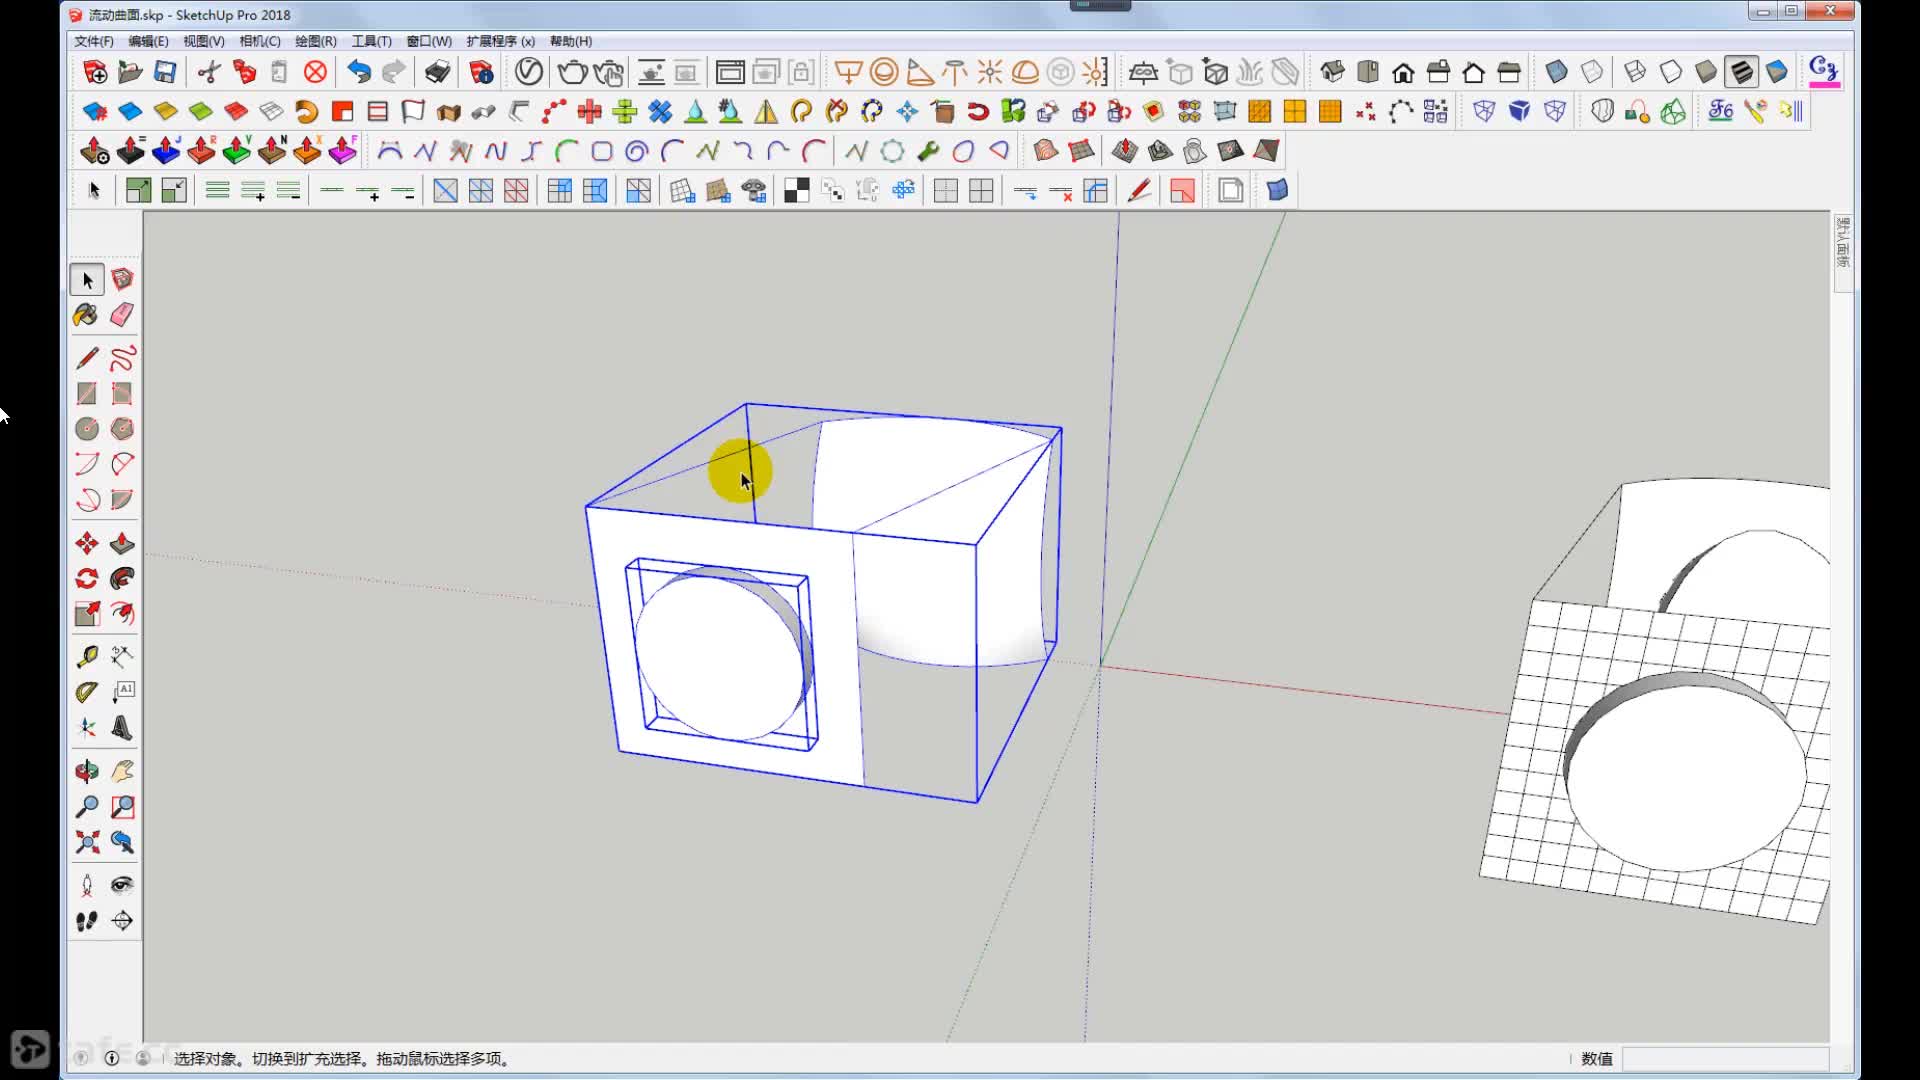Select the Arc tool
The image size is (1920, 1080).
click(87, 464)
